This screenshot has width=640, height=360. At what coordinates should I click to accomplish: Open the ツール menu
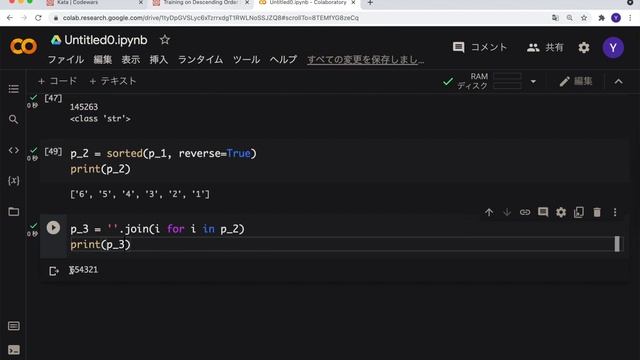click(246, 60)
